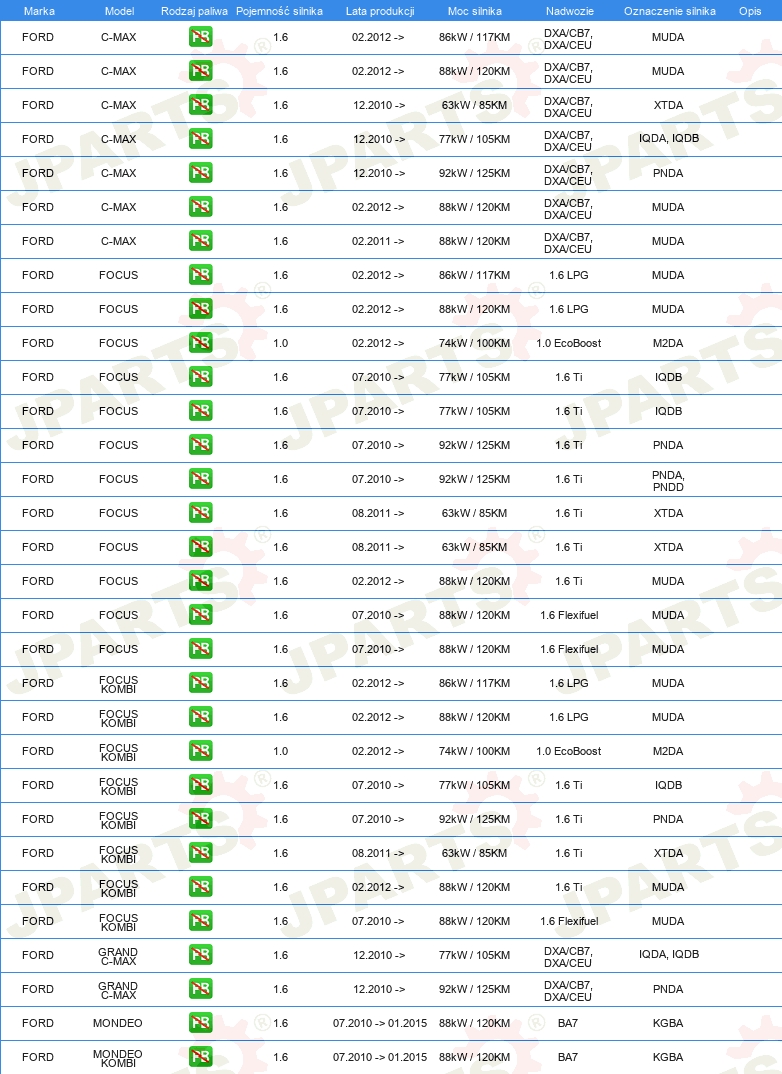
Task: Select fuel icon in C-MAX 02.2011 row
Action: point(201,241)
